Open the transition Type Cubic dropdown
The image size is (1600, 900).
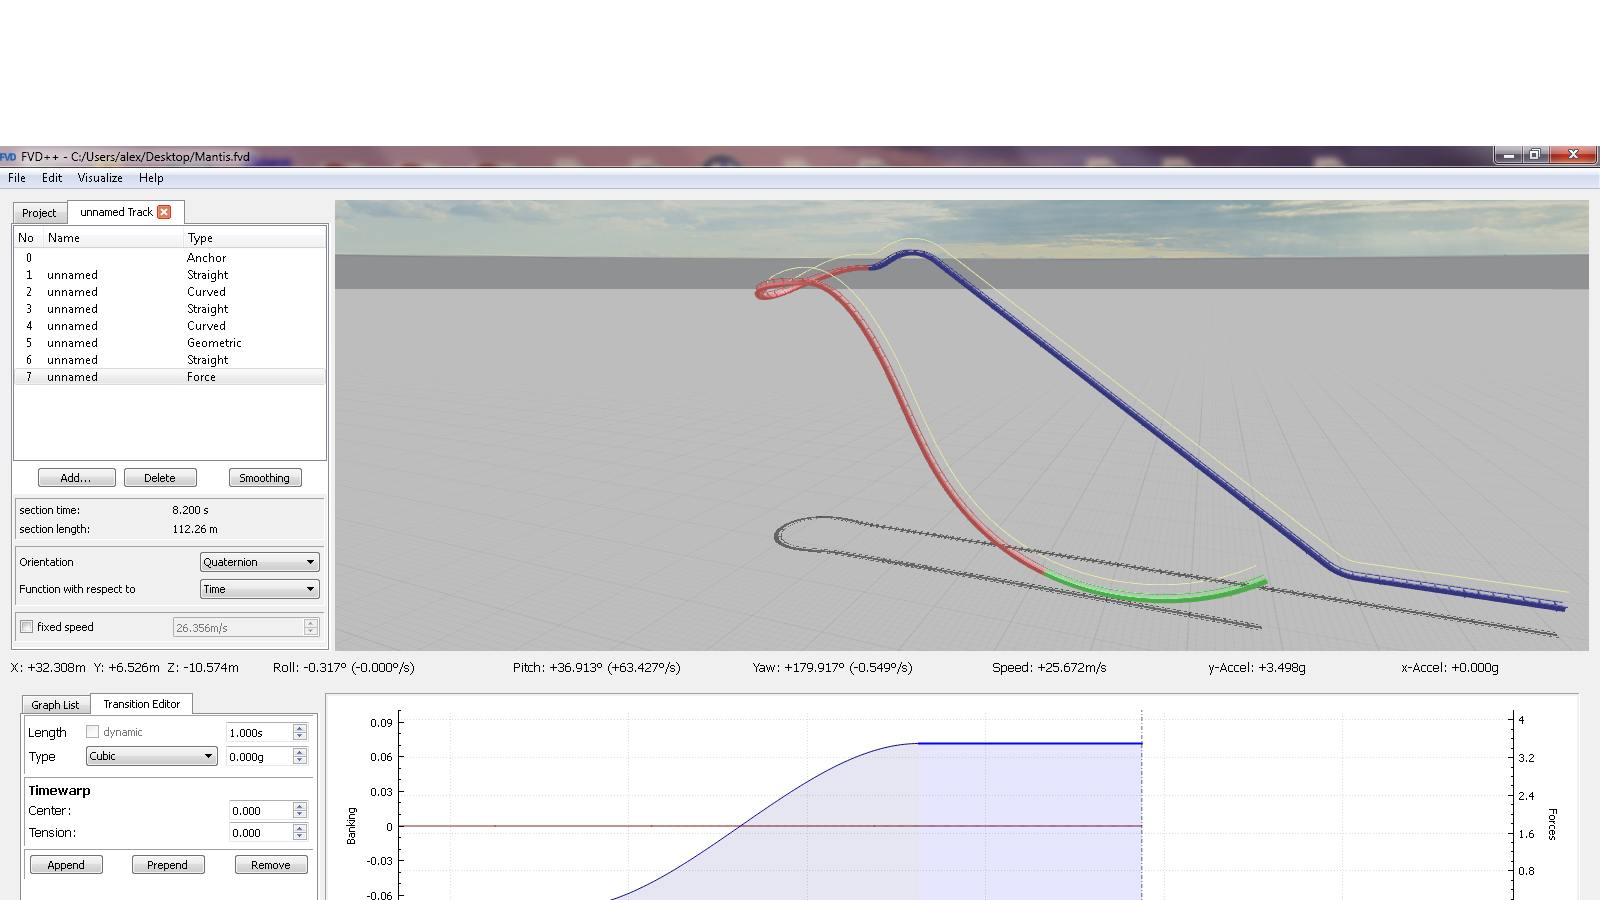(151, 756)
